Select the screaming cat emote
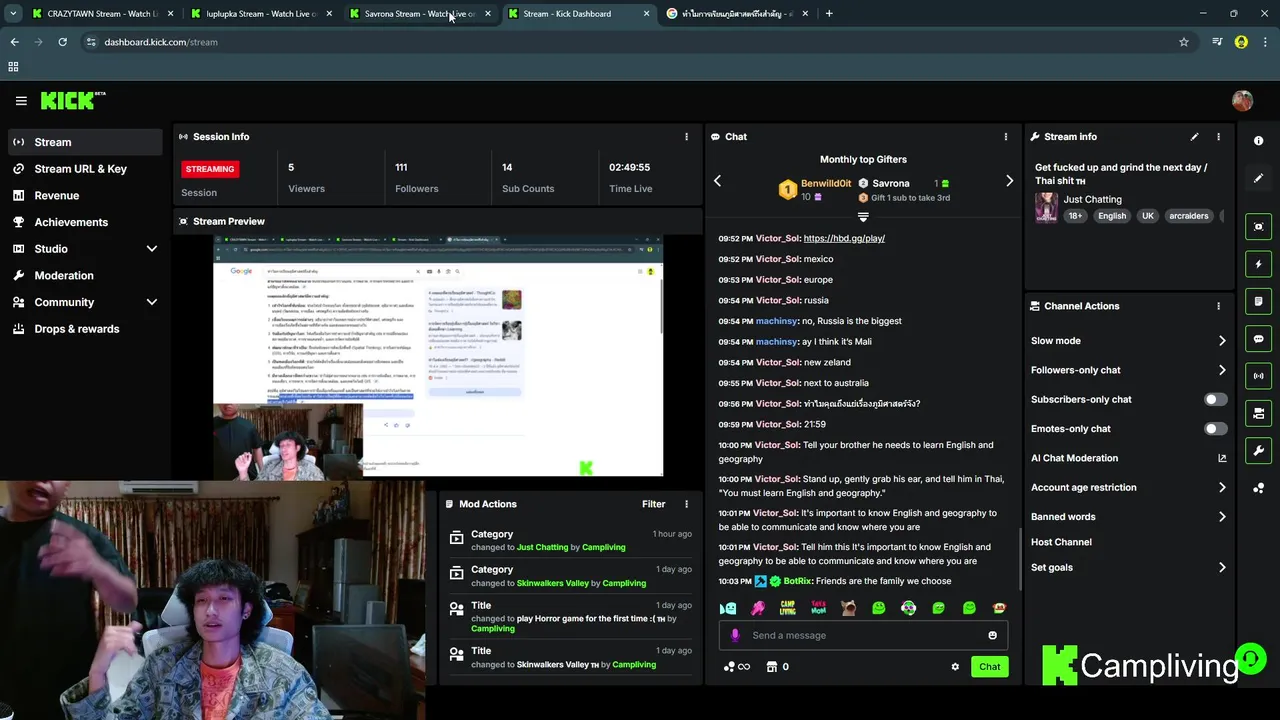1280x720 pixels. coord(848,608)
